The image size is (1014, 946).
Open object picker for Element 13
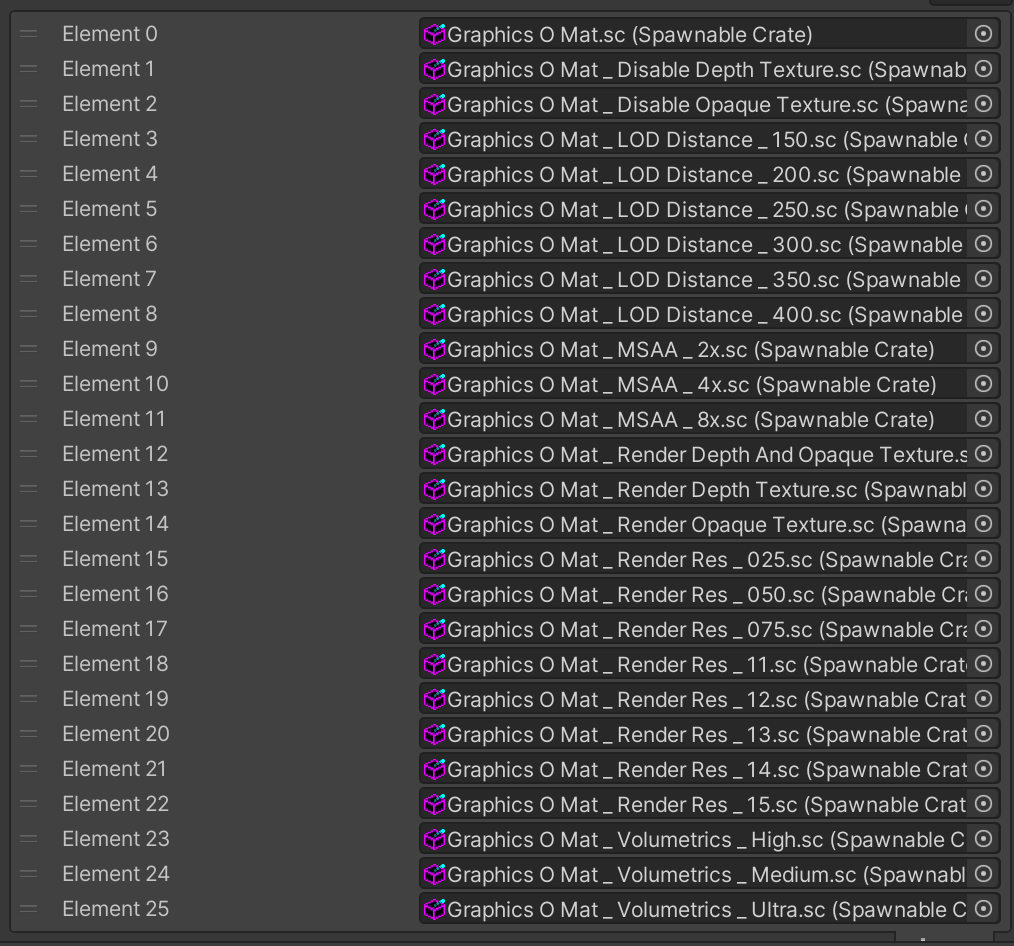983,488
